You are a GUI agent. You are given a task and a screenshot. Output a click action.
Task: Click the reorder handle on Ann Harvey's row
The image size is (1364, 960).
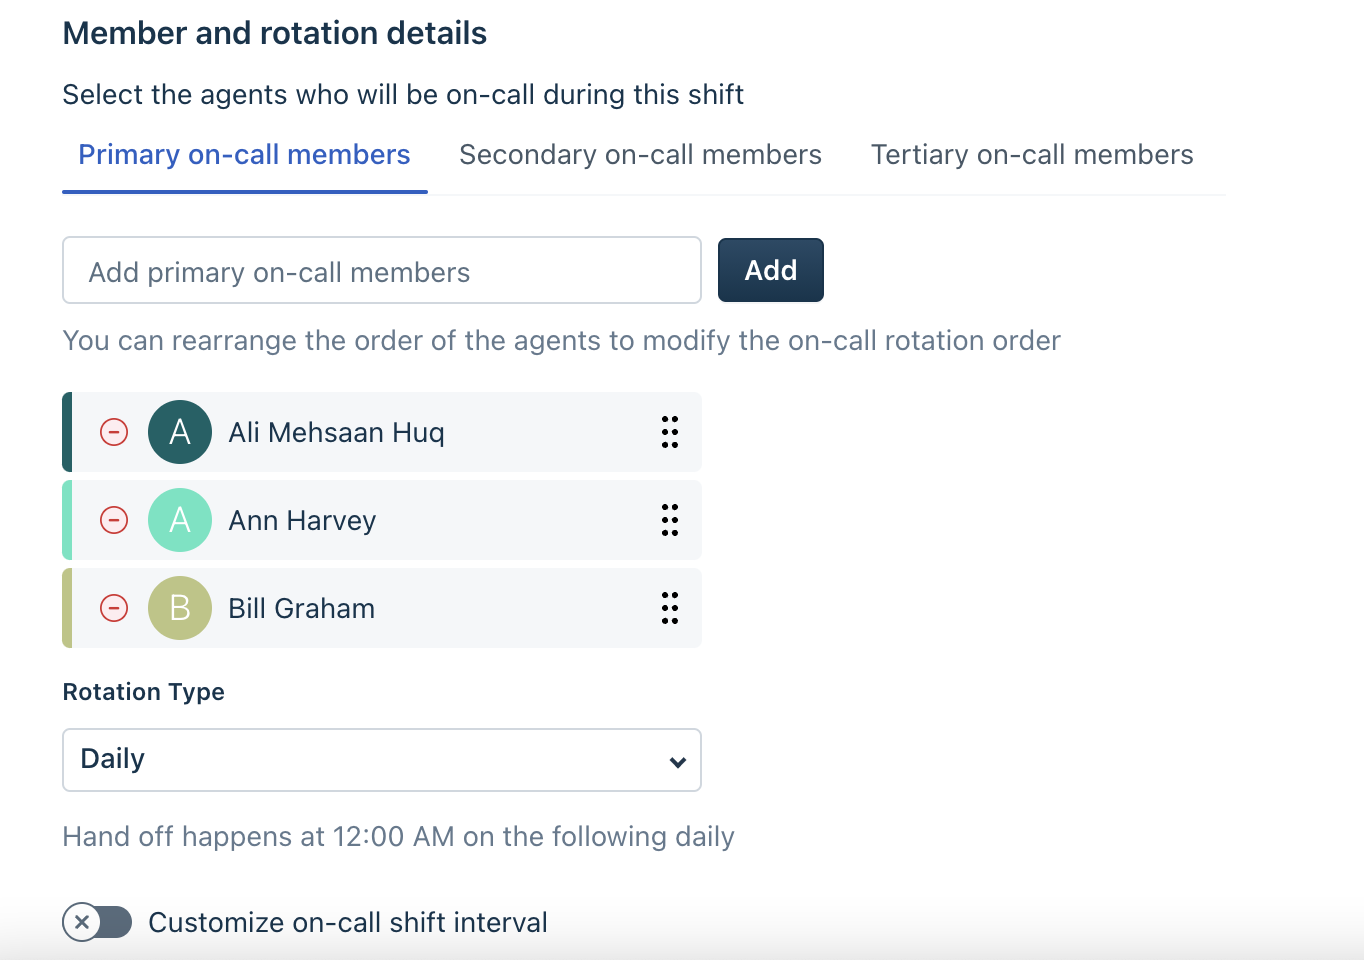click(670, 520)
